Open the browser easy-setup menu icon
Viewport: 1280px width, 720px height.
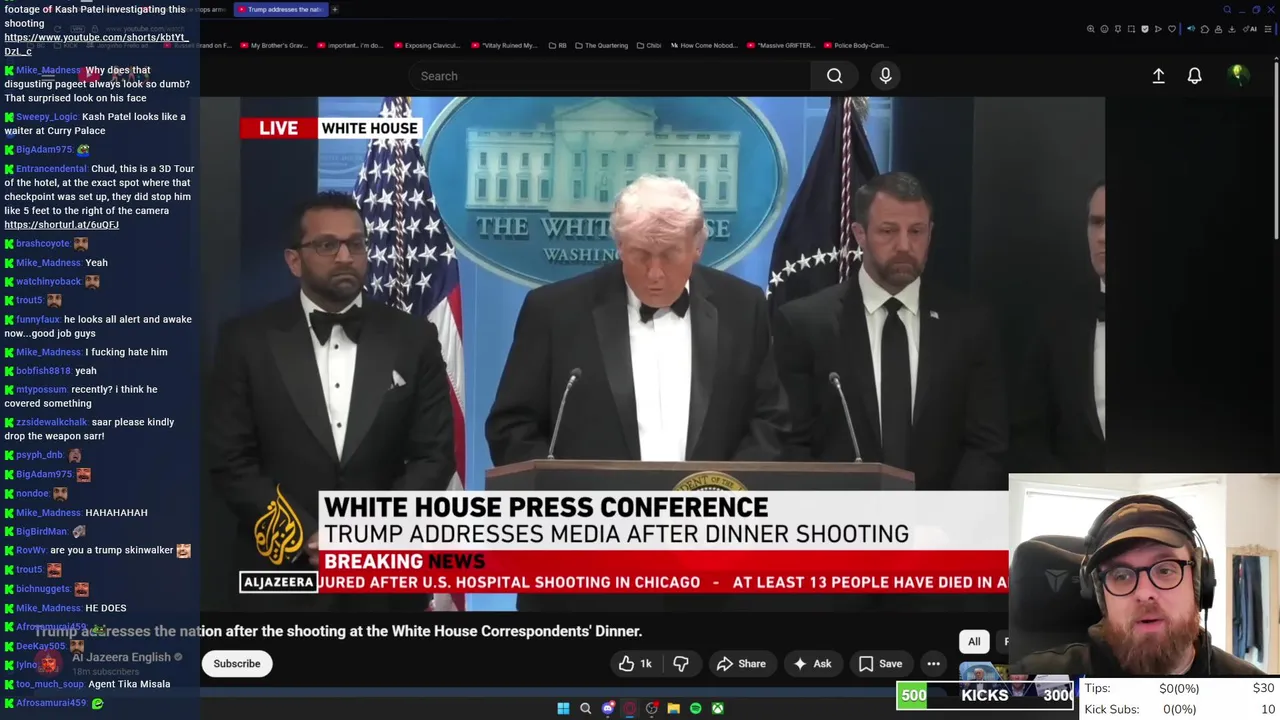click(x=1267, y=29)
